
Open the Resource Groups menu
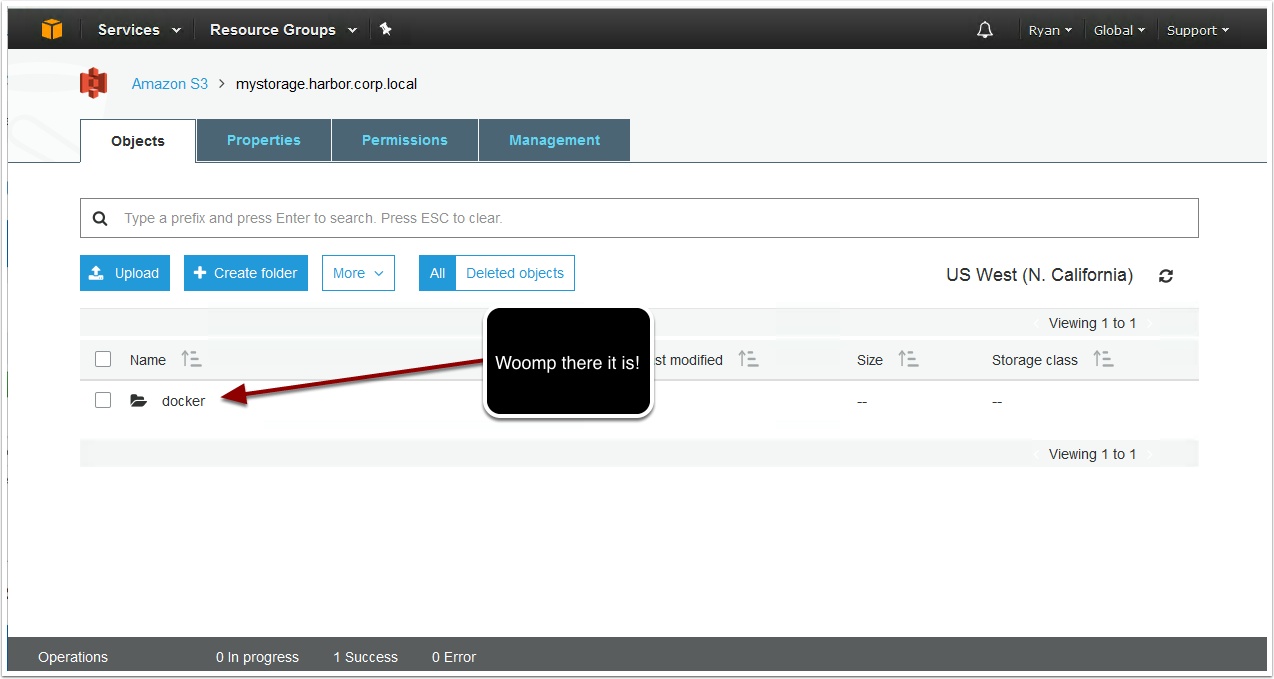tap(283, 30)
